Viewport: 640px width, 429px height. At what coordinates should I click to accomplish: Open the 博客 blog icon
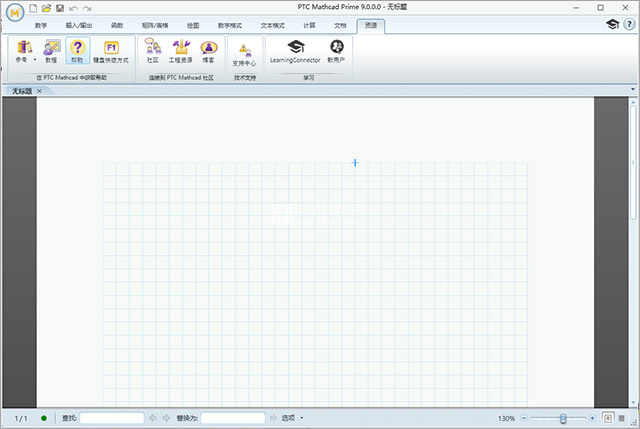pyautogui.click(x=208, y=49)
